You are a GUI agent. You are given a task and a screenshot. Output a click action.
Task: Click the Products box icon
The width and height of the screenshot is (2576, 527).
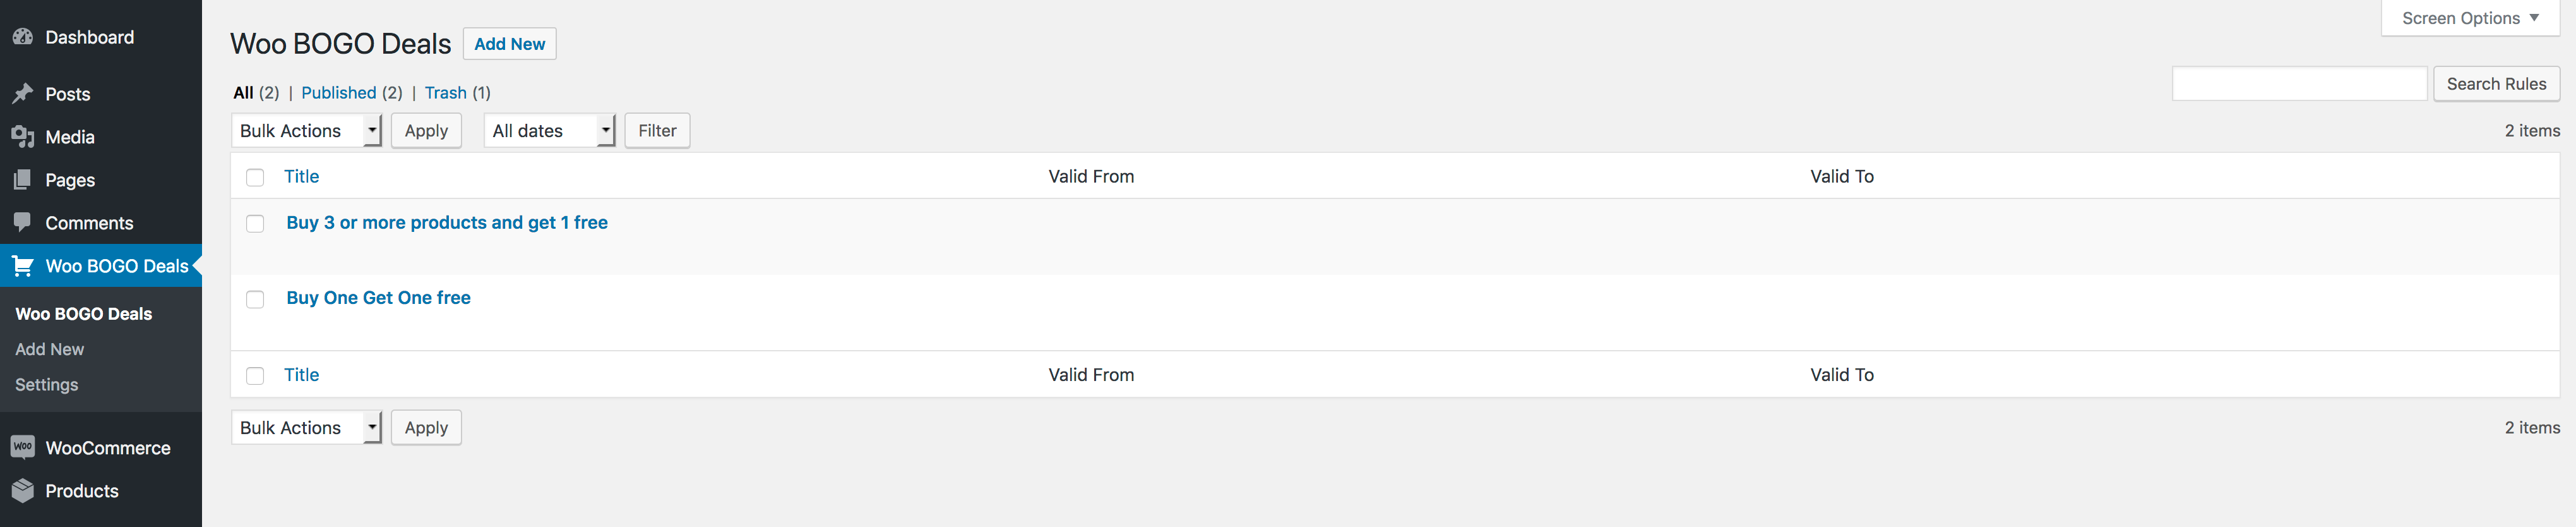pyautogui.click(x=23, y=491)
